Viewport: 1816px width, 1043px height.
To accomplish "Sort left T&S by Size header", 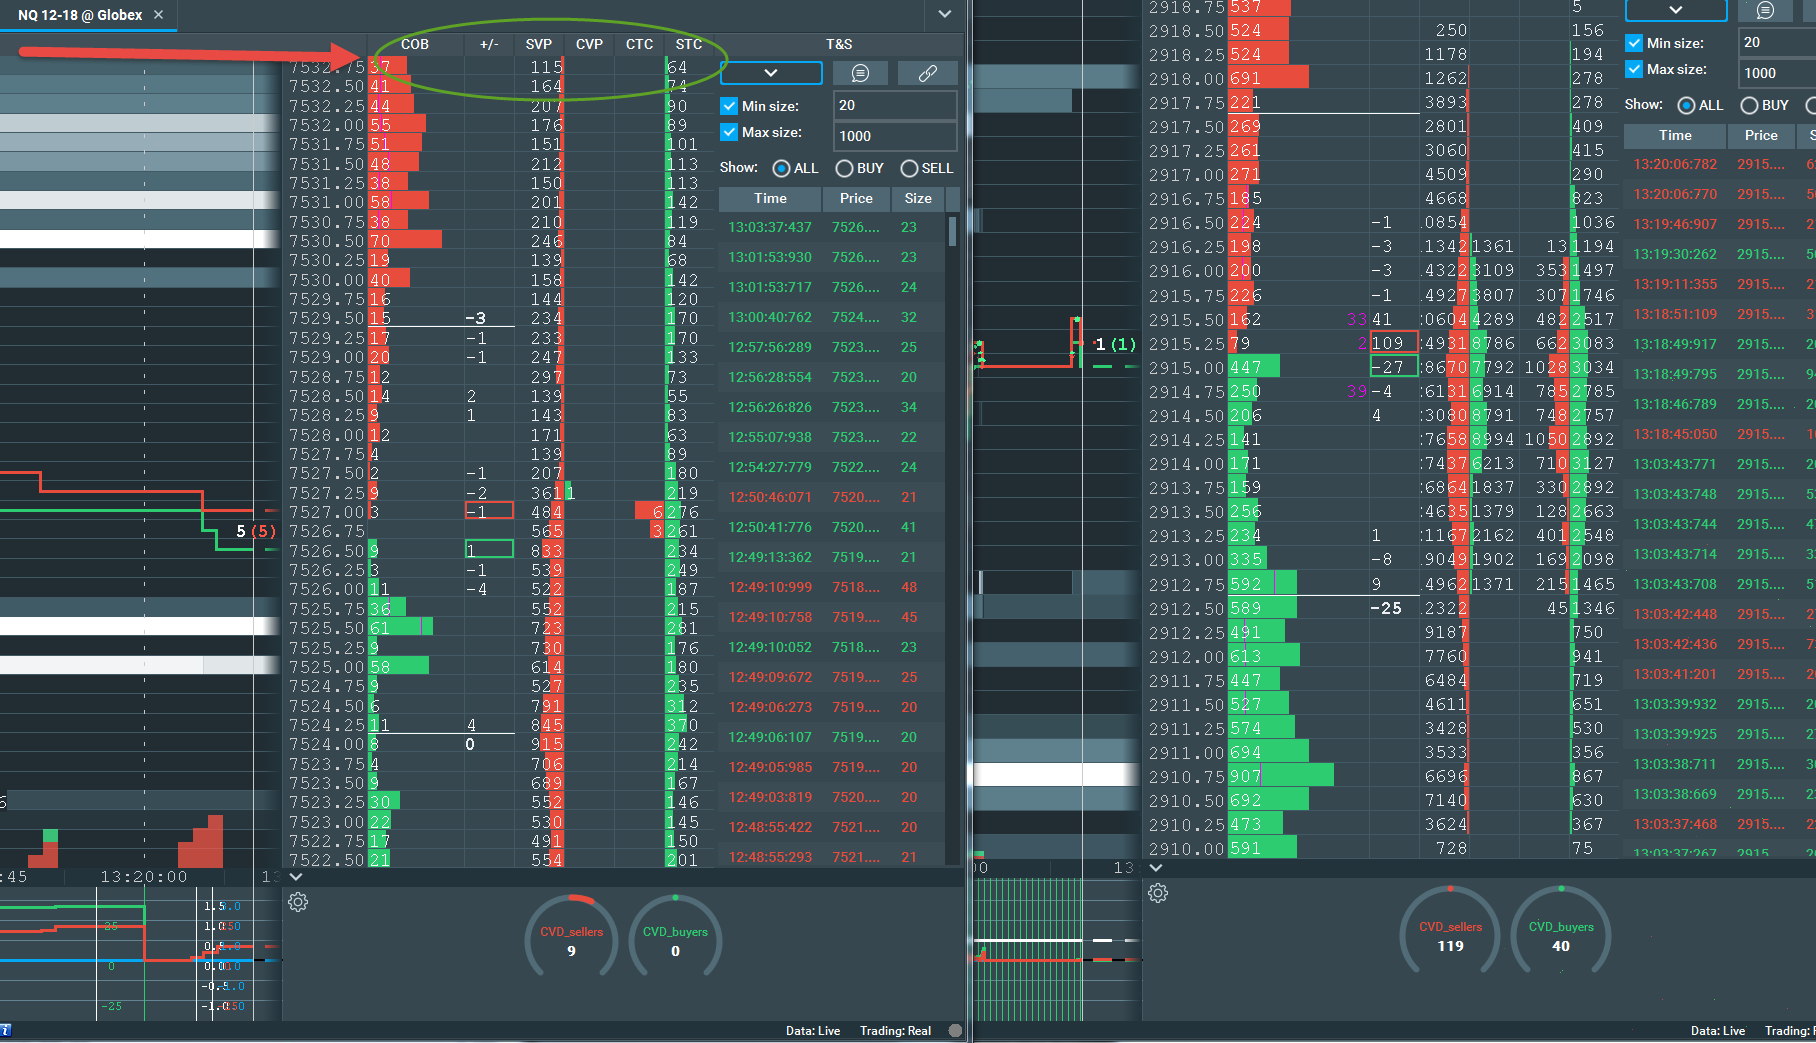I will [918, 198].
